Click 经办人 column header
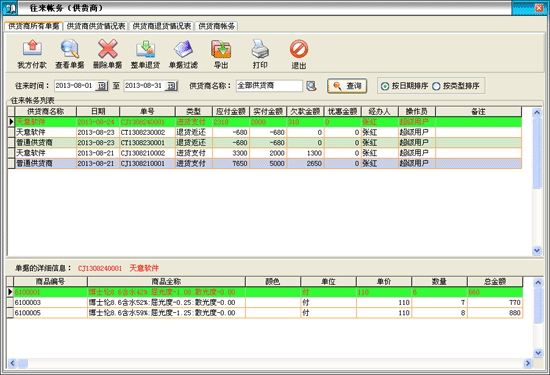Screen dimensions: 550x375 coord(380,112)
